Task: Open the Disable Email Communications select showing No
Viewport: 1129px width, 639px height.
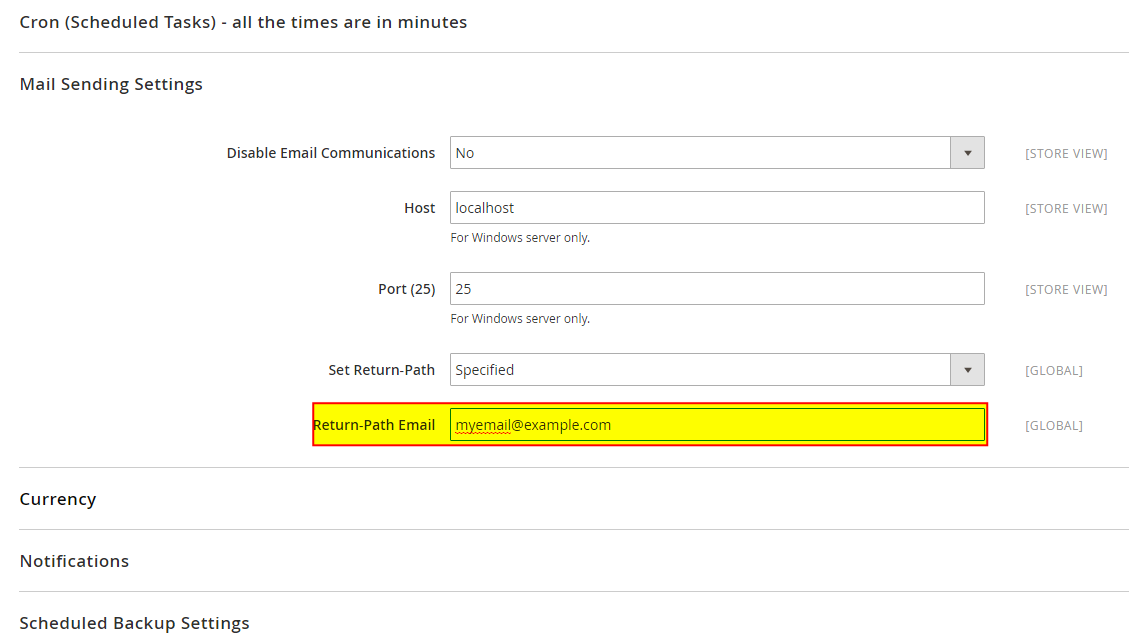Action: point(700,153)
